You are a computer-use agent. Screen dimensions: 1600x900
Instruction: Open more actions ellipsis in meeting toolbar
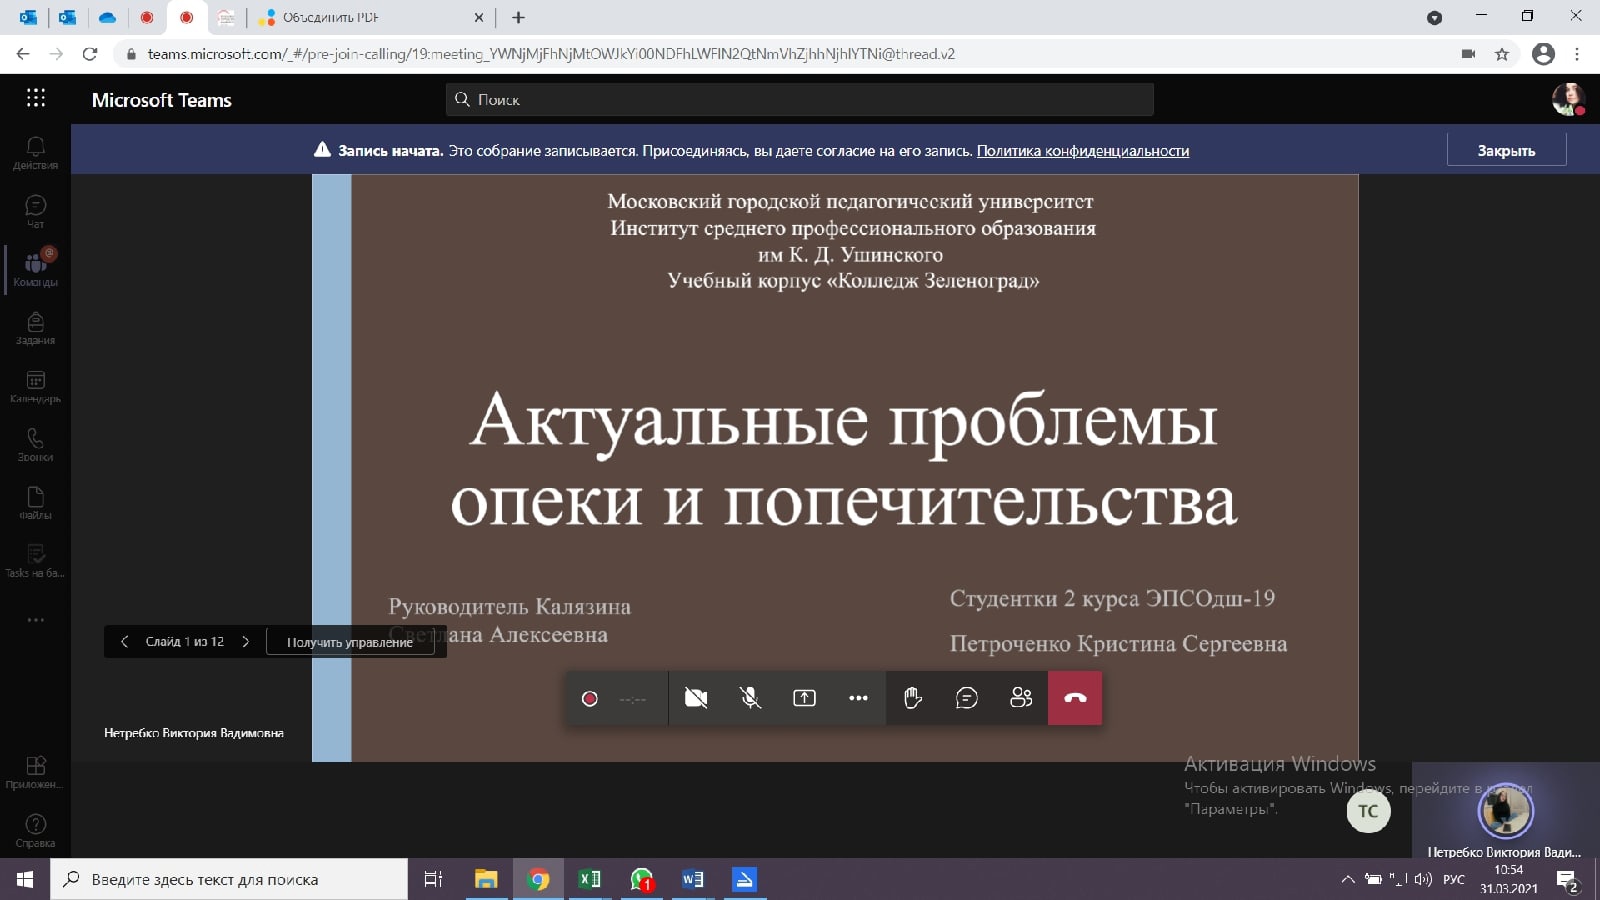(x=858, y=698)
